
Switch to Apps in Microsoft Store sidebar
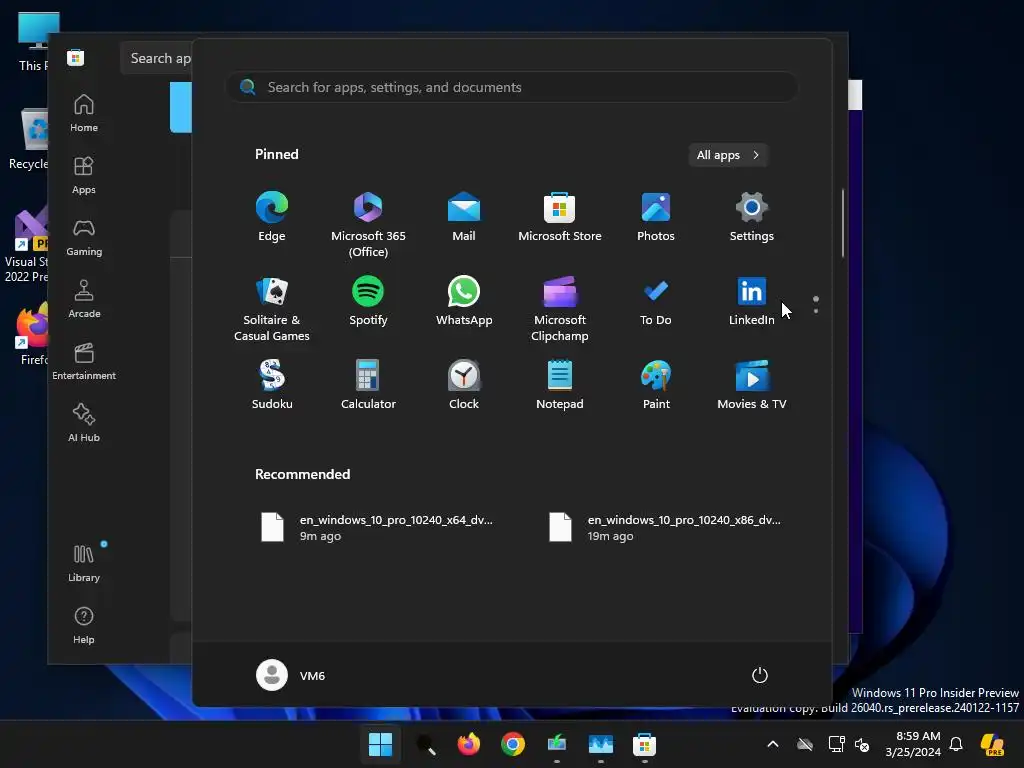pos(84,176)
